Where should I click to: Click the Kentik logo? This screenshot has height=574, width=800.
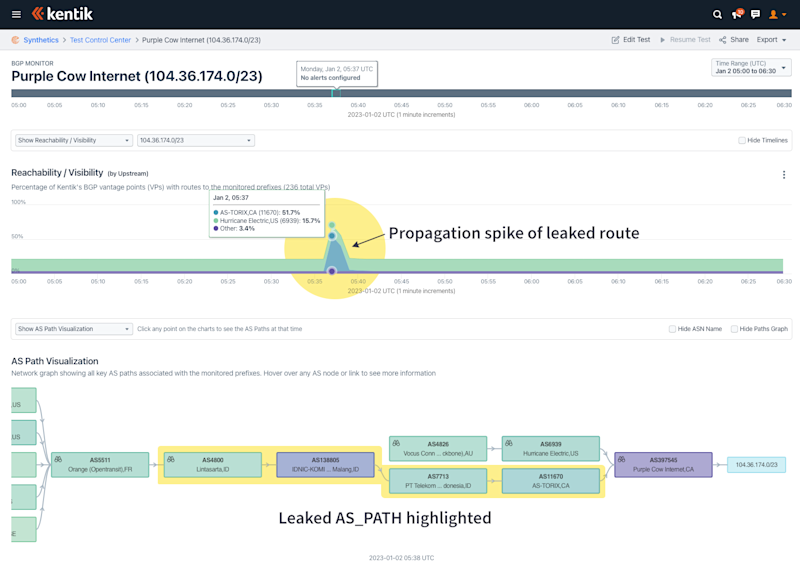click(62, 14)
